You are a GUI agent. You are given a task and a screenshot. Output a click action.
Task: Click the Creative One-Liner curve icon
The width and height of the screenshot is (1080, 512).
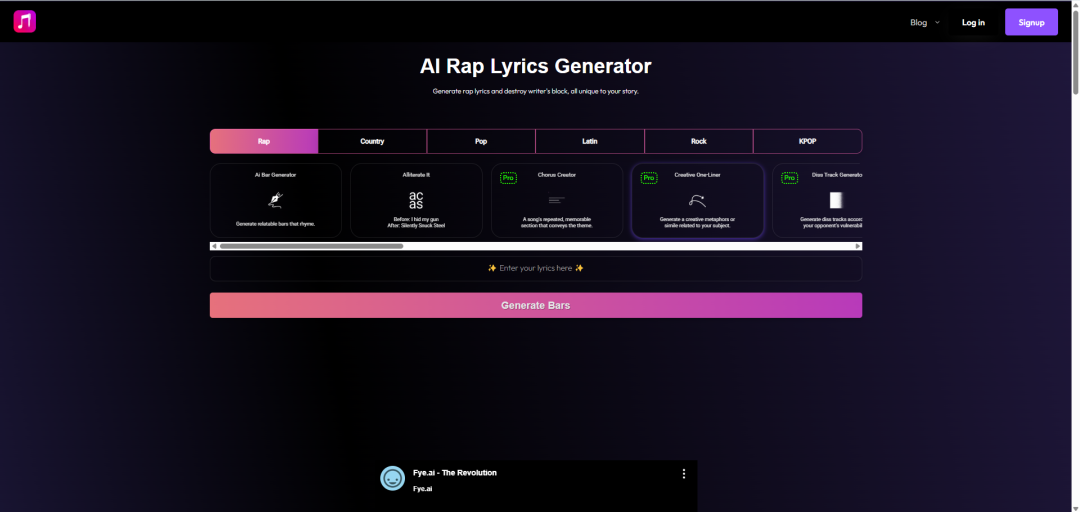tap(697, 201)
